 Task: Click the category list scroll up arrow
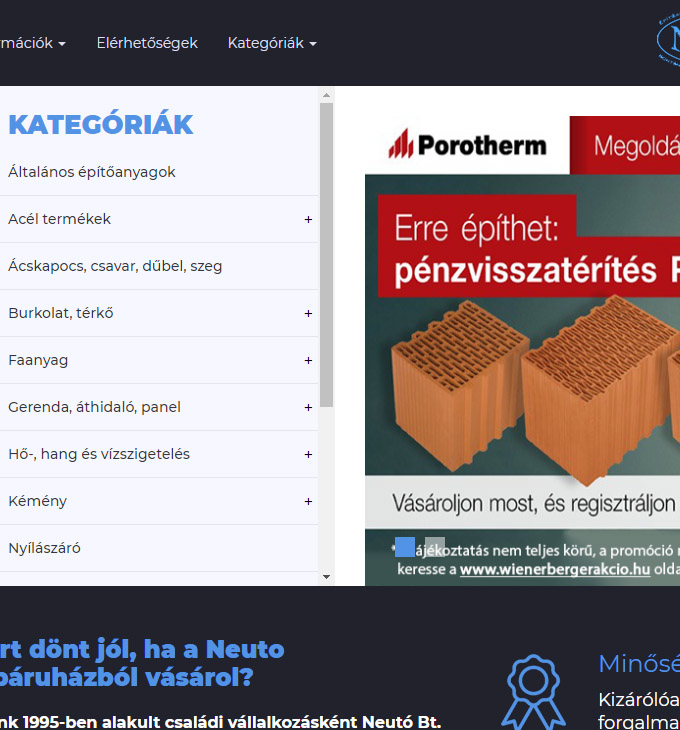[x=326, y=95]
